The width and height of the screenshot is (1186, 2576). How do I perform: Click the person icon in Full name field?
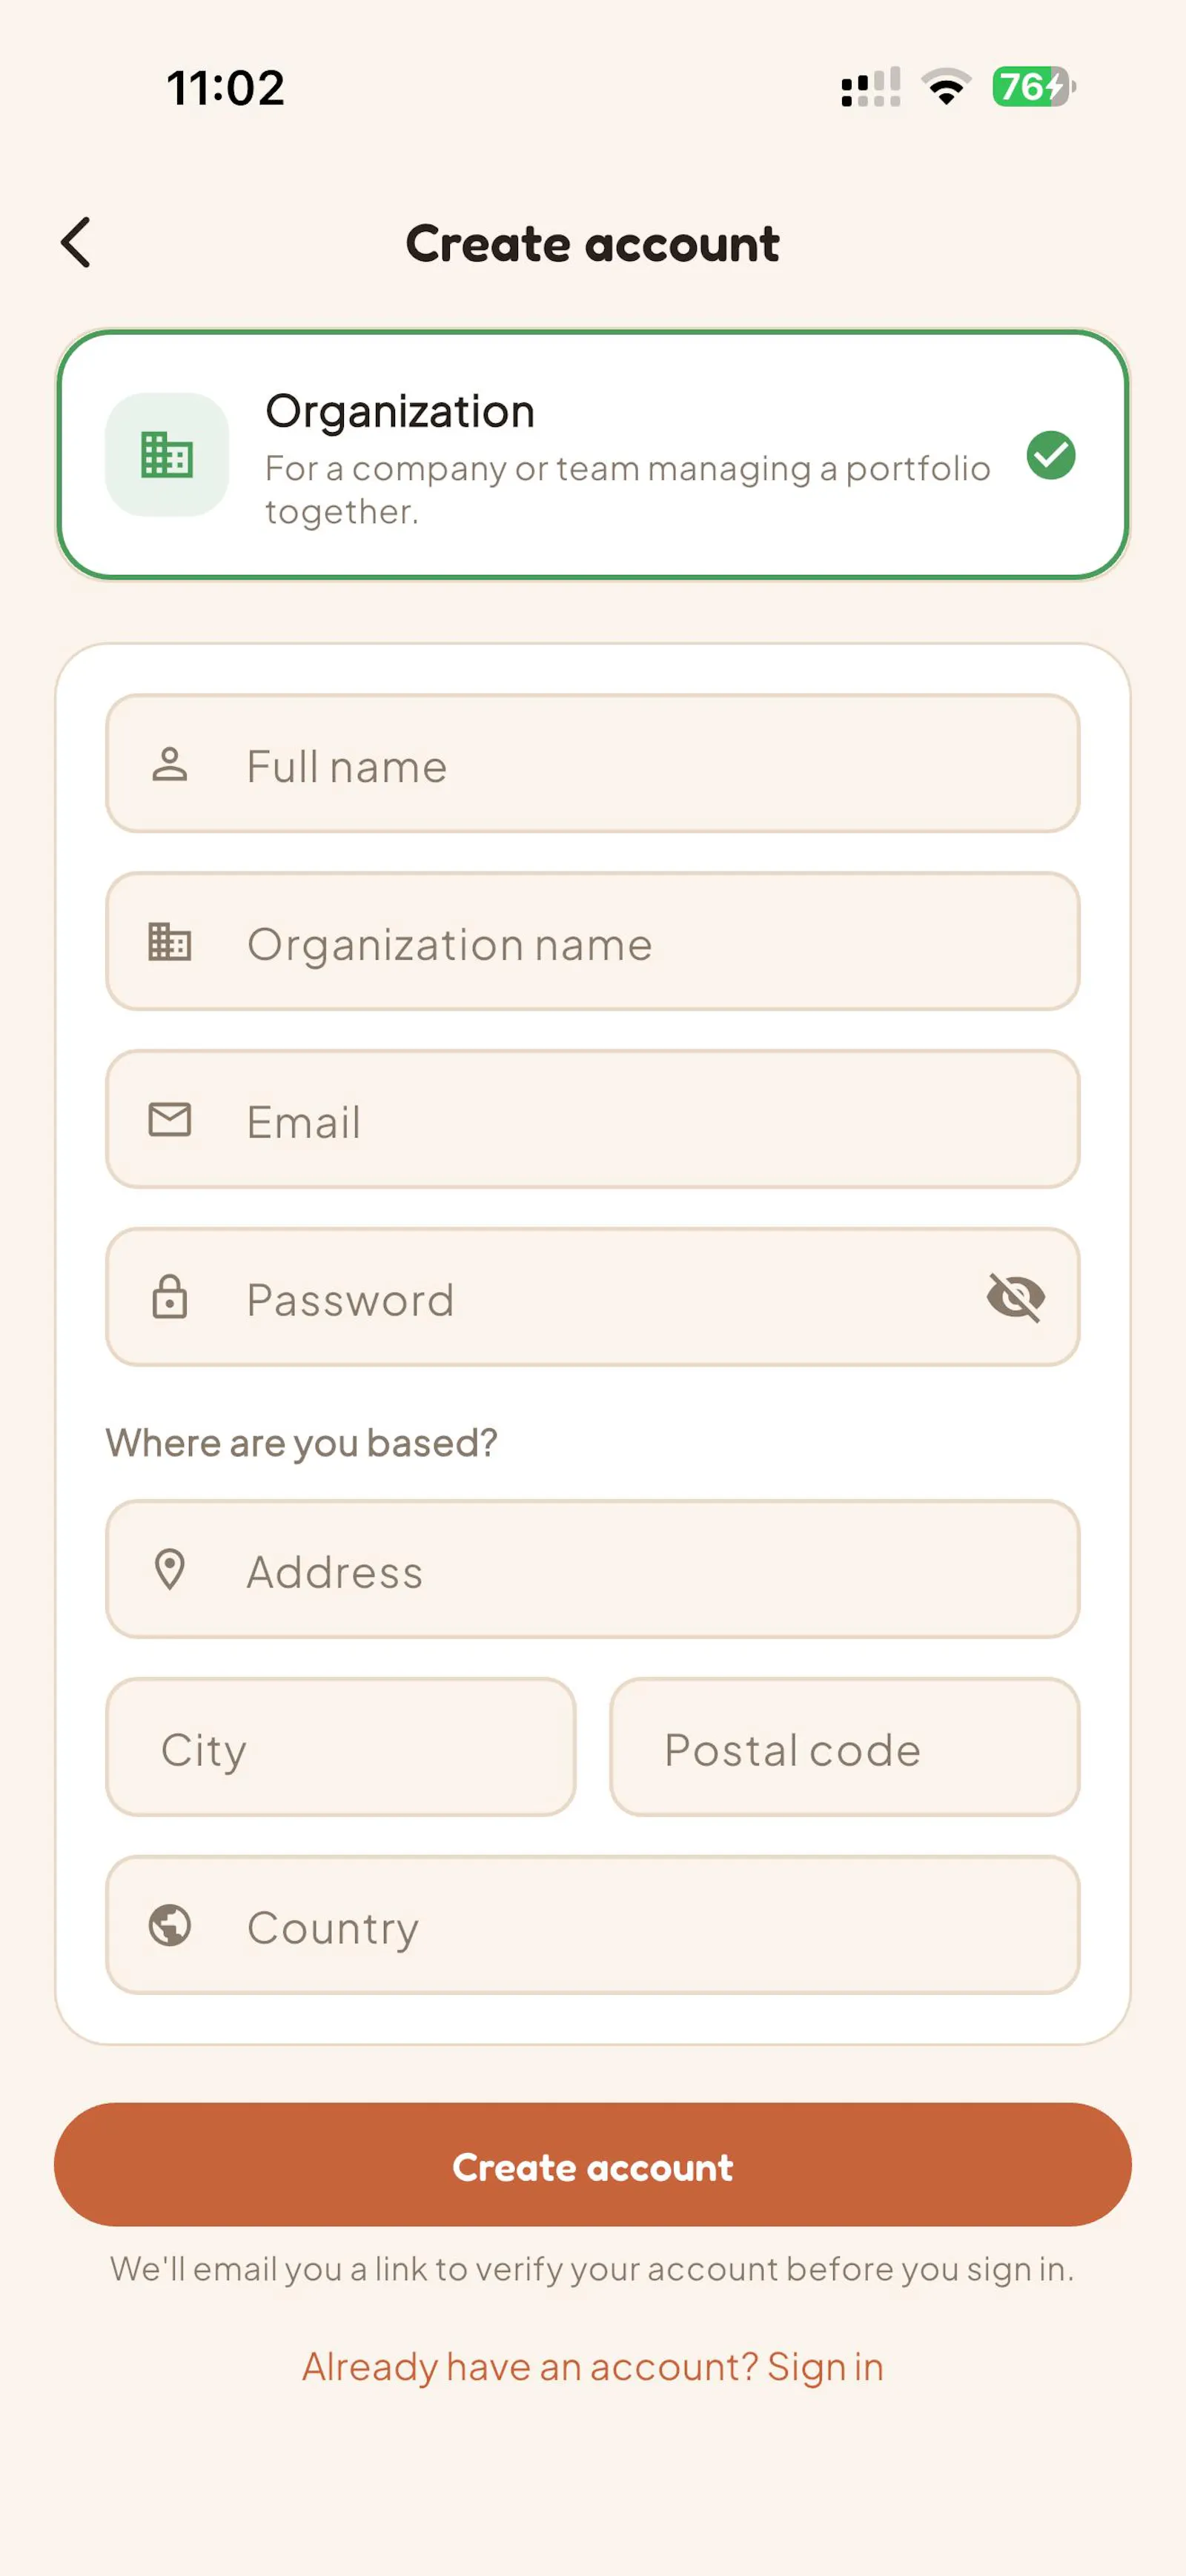170,764
